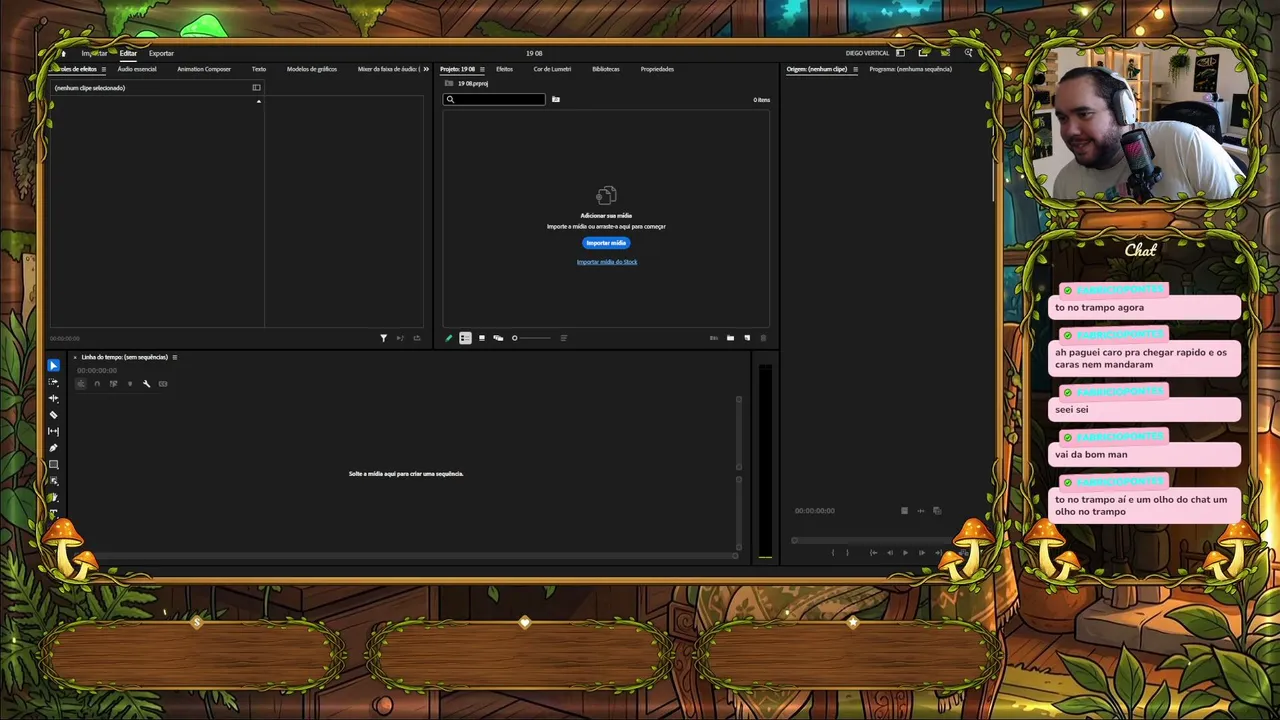Click the thumbnail zoom slider in Project panel

pyautogui.click(x=530, y=338)
